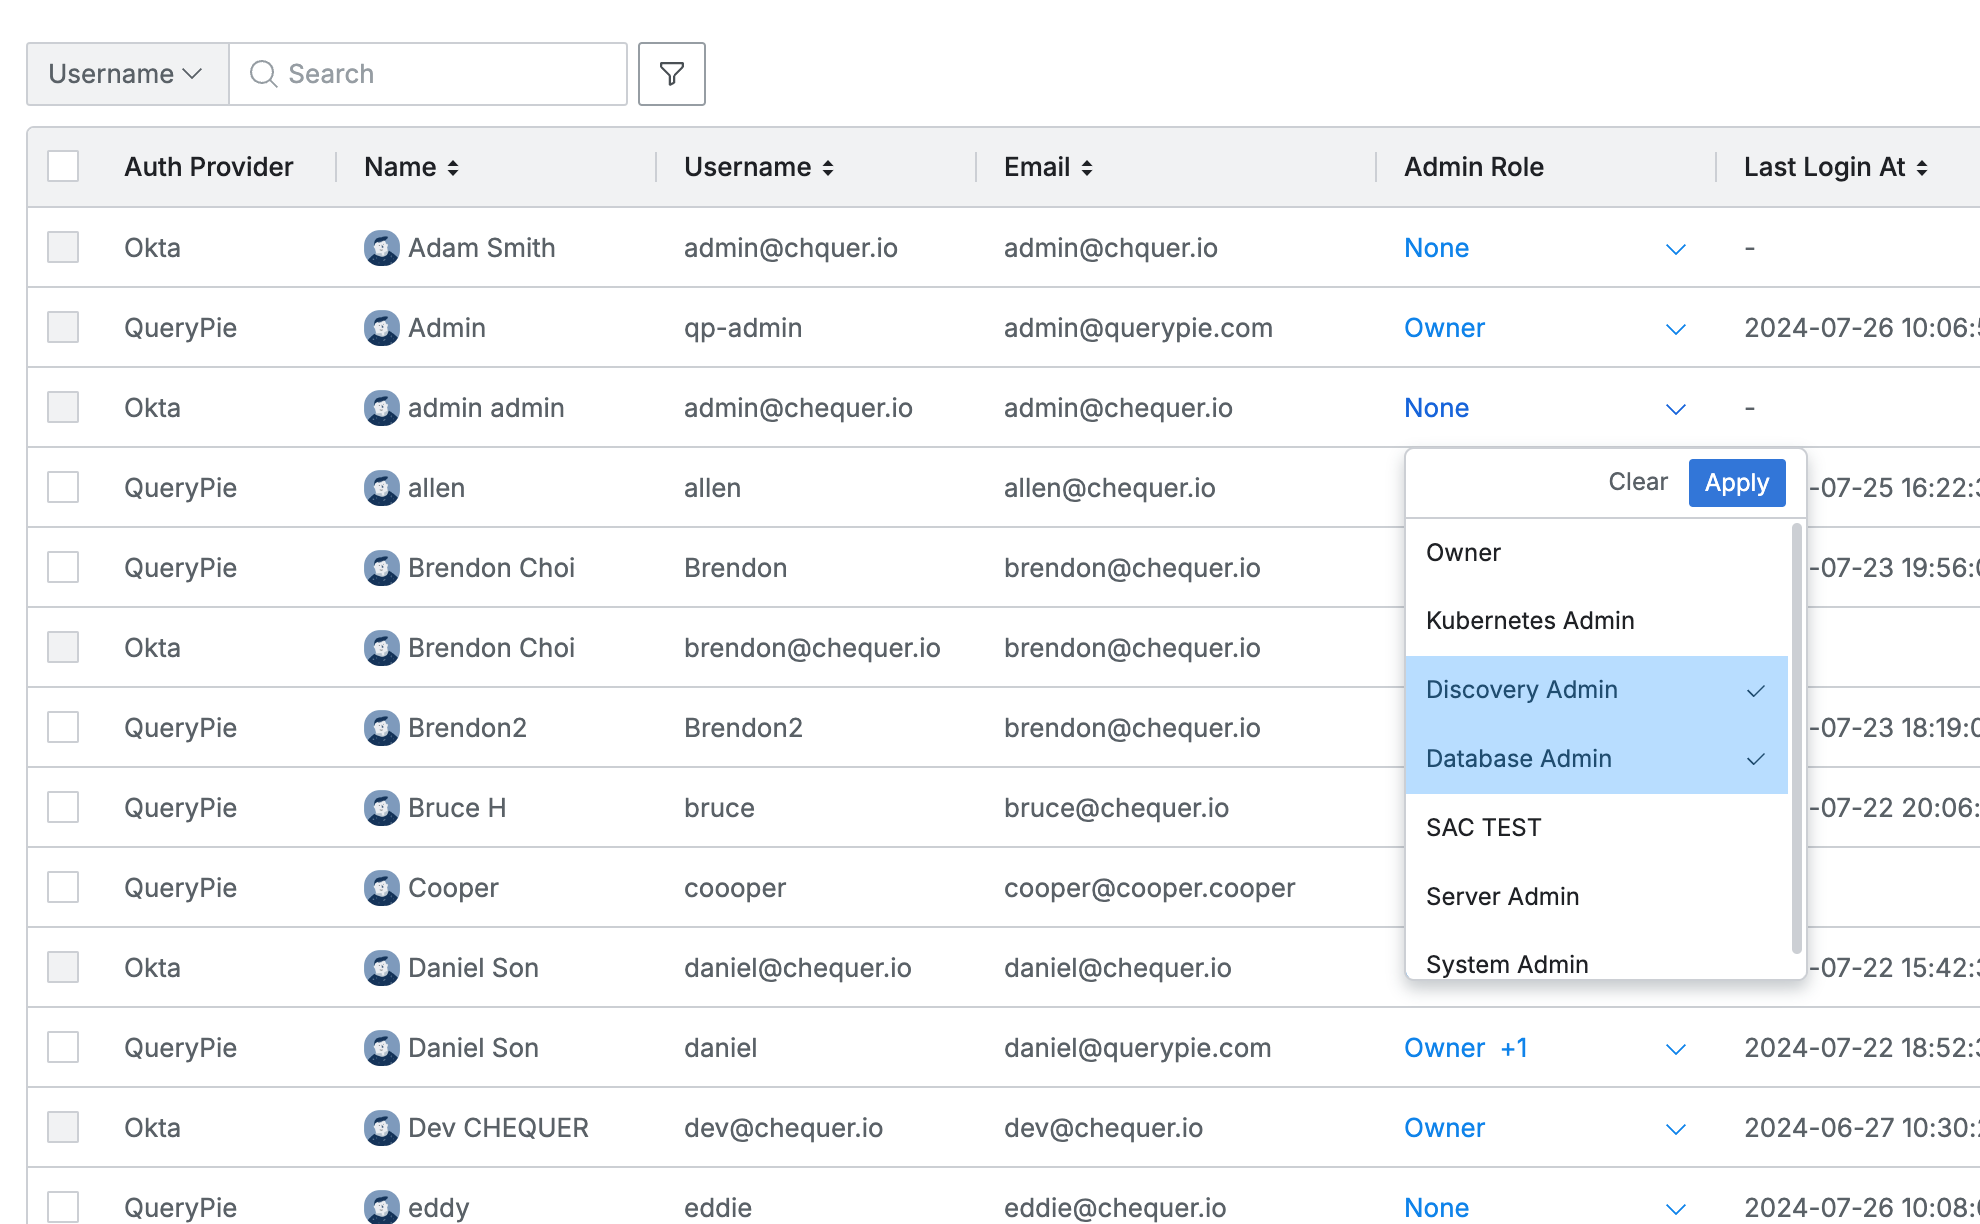The width and height of the screenshot is (1980, 1224).
Task: Click the Username column sort icon
Action: (828, 167)
